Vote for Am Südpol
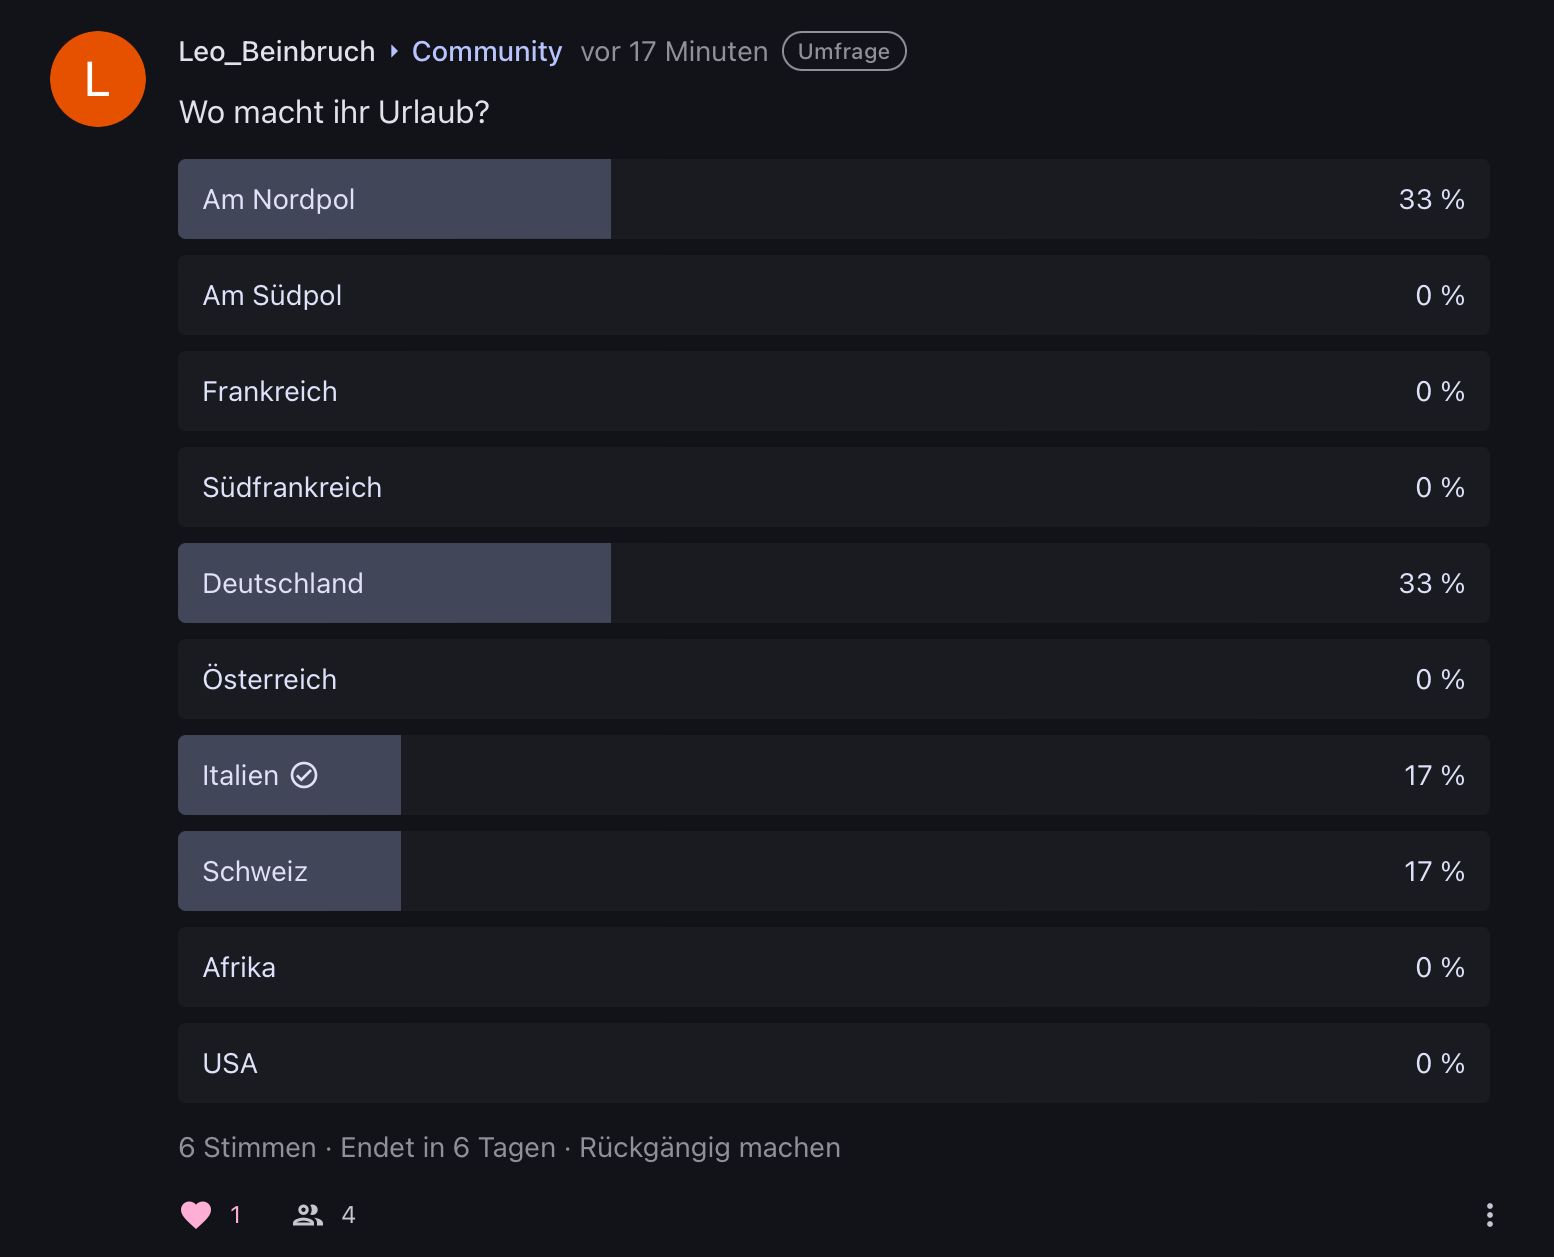Screen dimensions: 1554x1257 click(833, 295)
